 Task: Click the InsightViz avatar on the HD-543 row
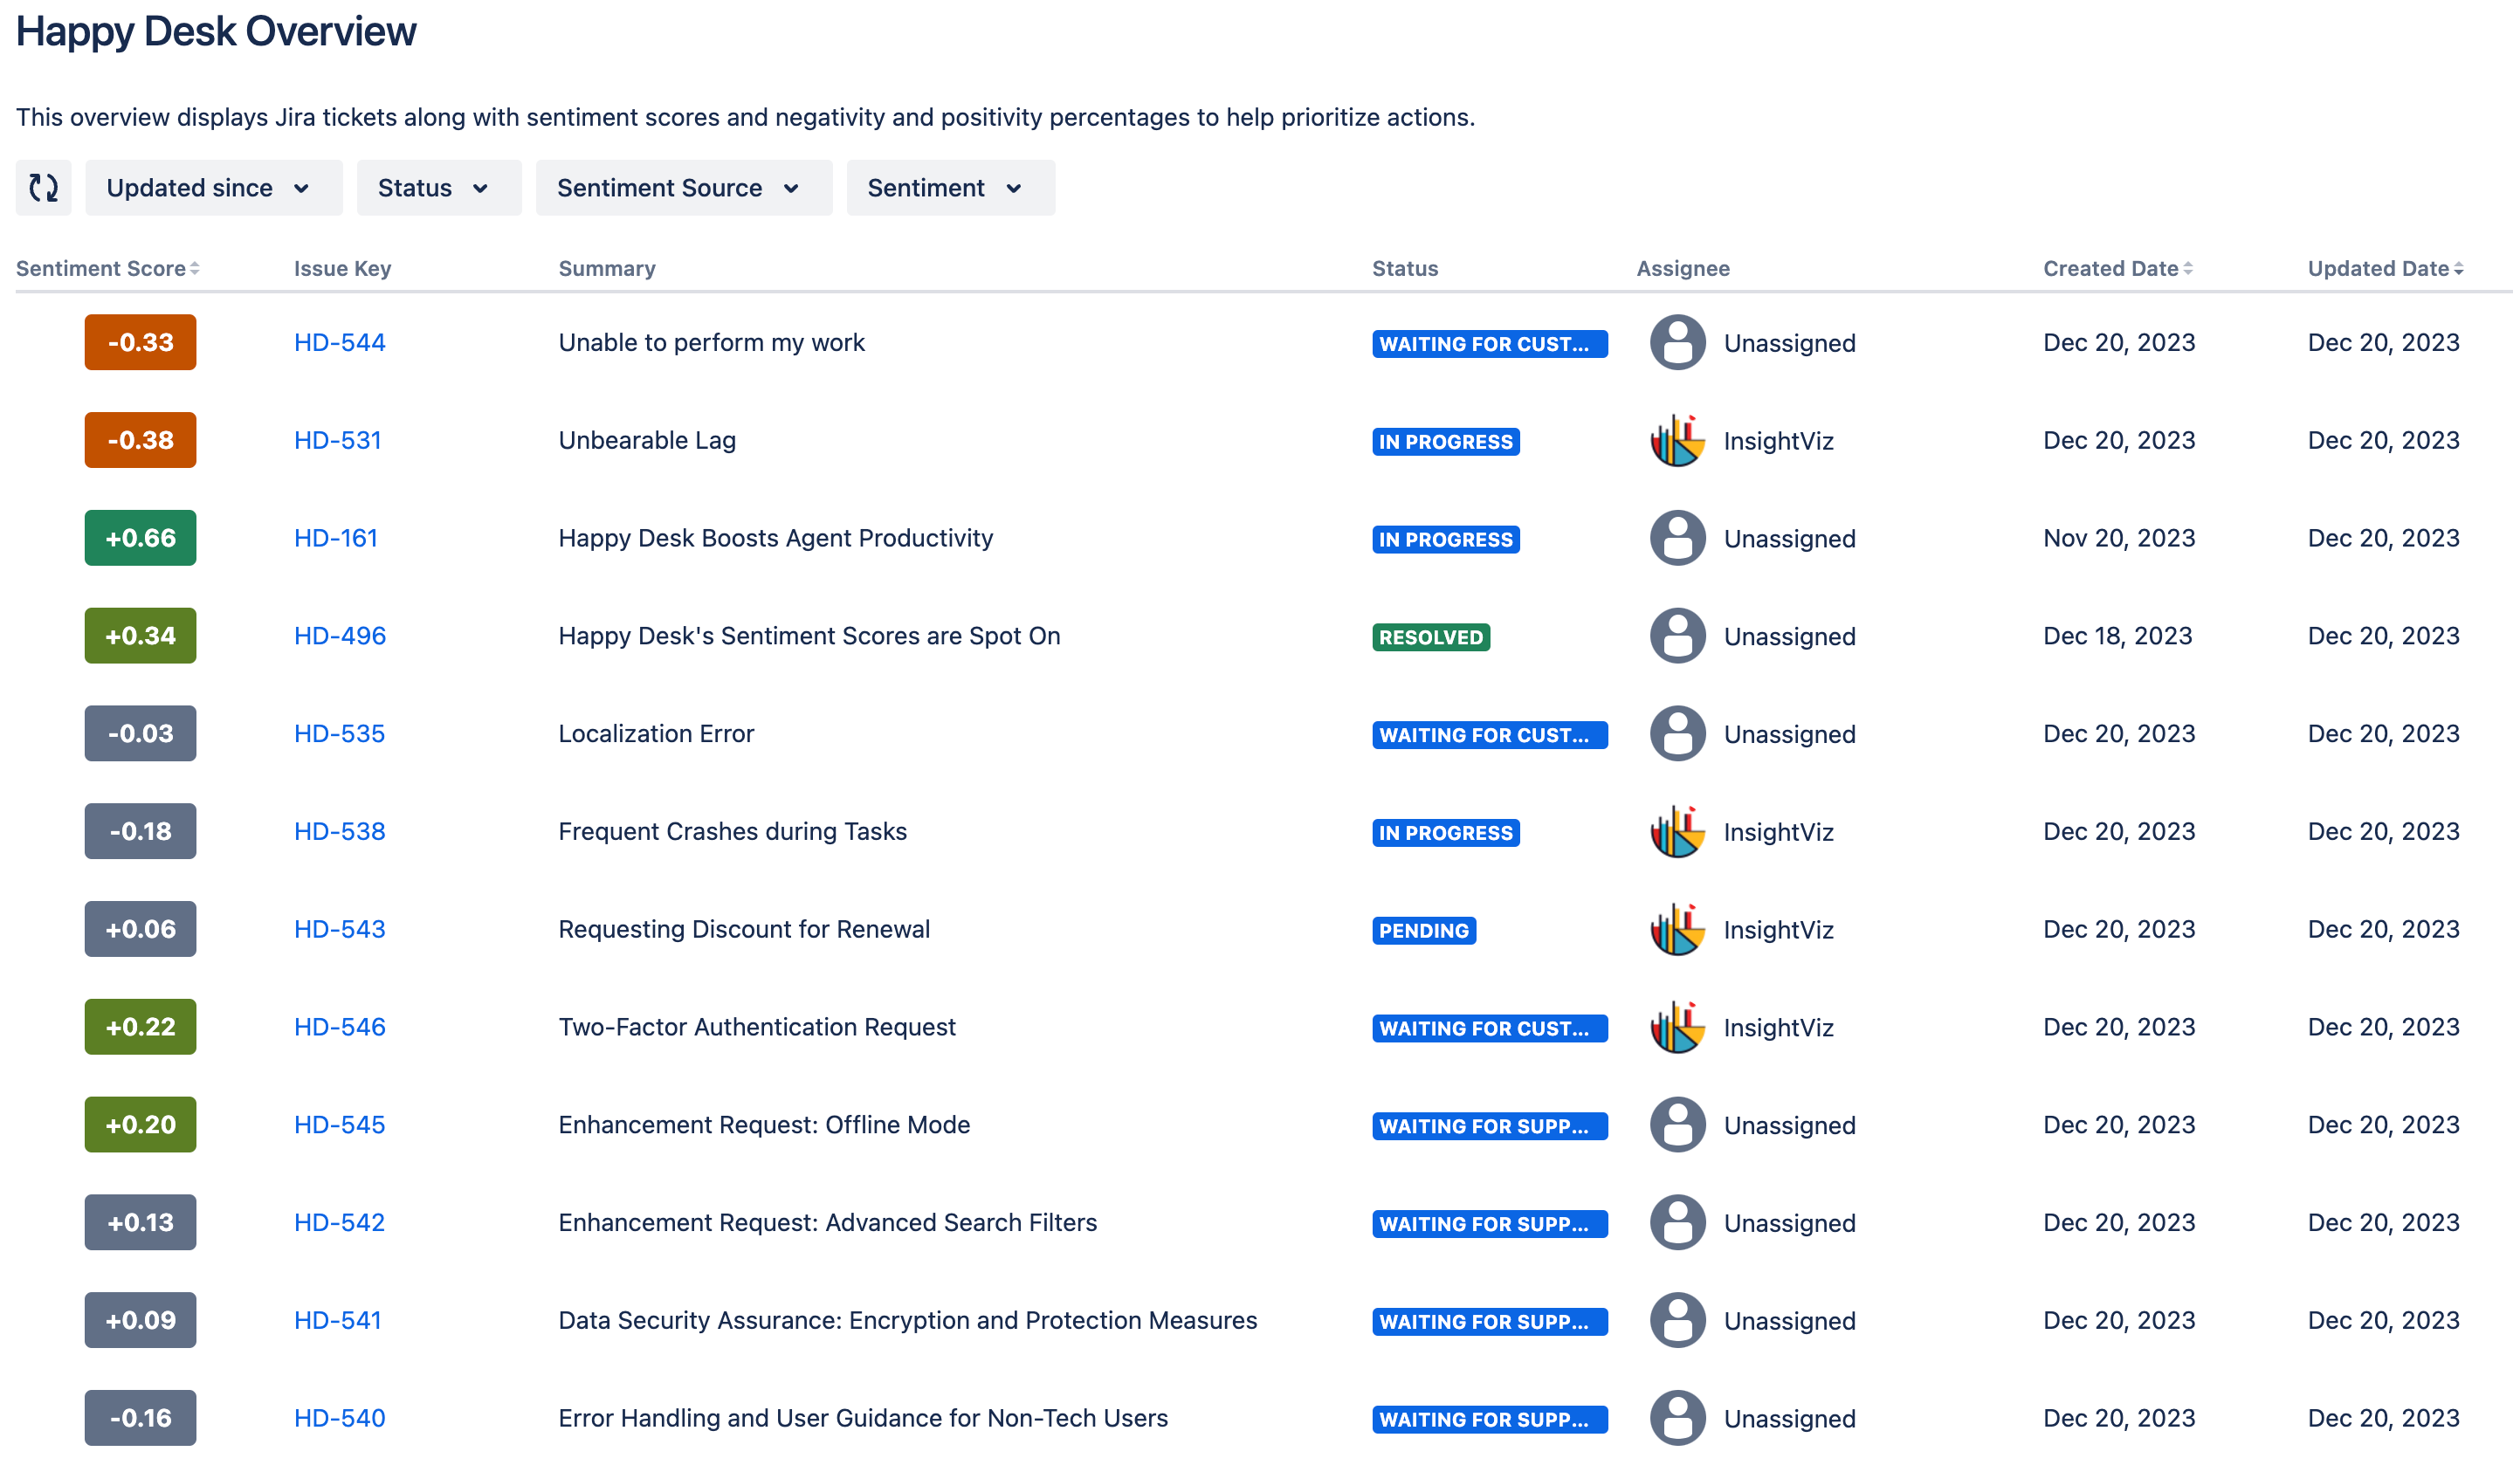pos(1677,929)
